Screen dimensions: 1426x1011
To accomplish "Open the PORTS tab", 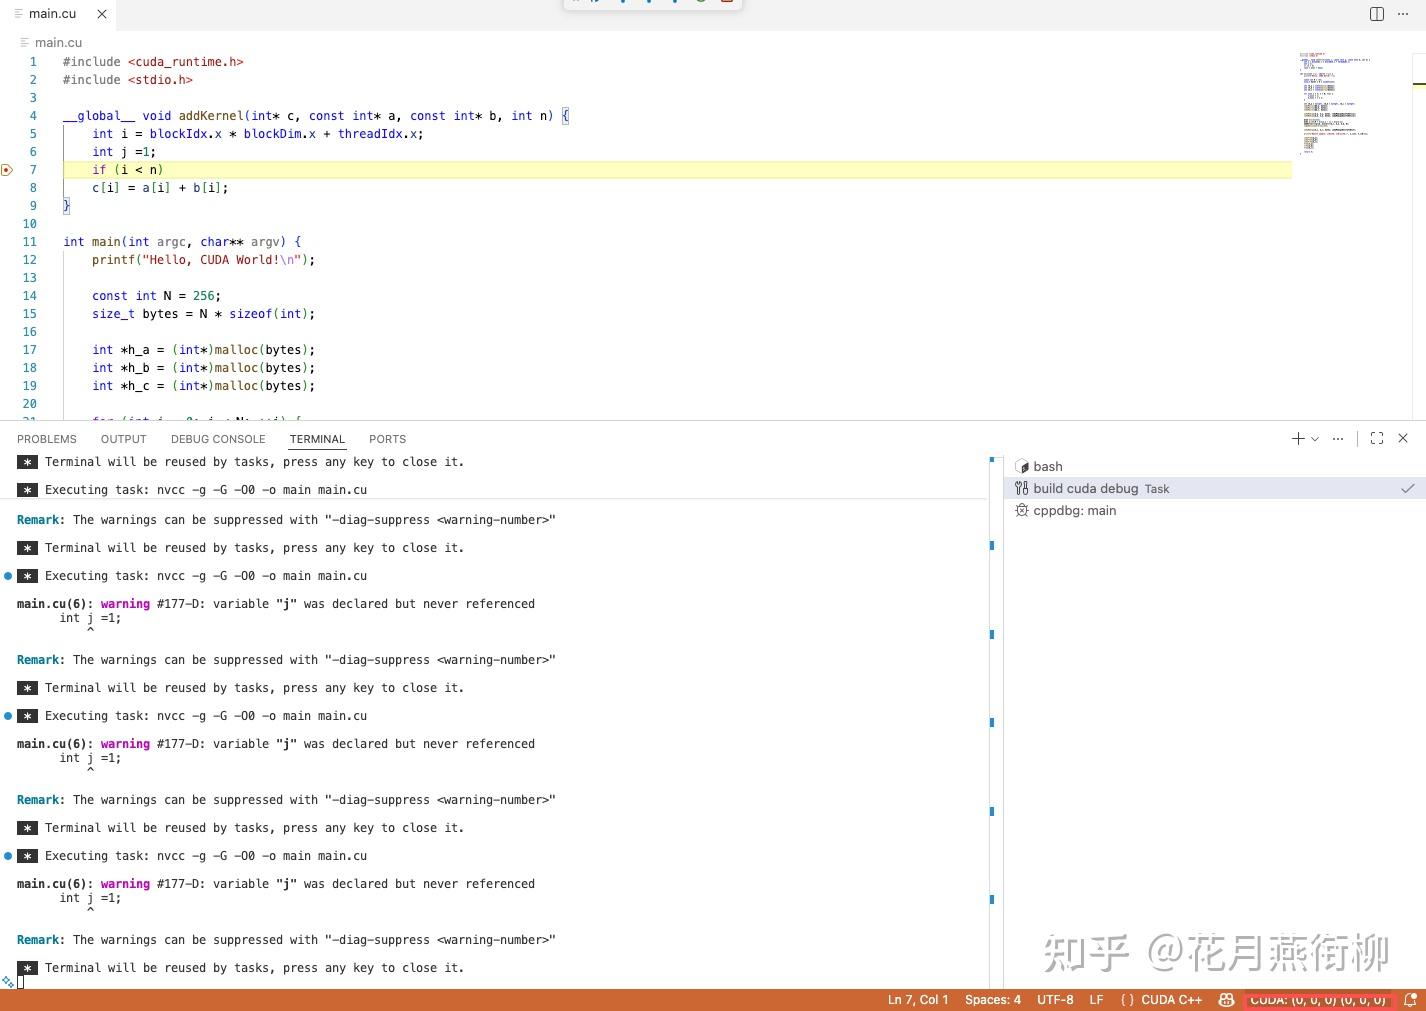I will click(387, 439).
